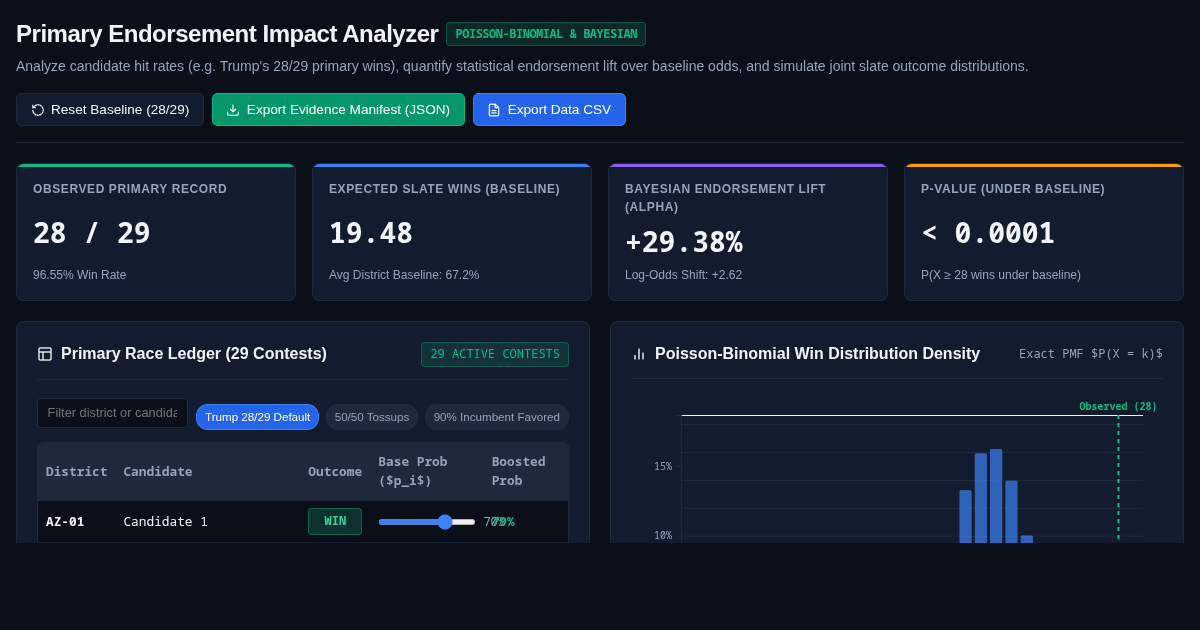Screen dimensions: 1200x630
Task: Click the Candidate column header
Action: (x=158, y=471)
